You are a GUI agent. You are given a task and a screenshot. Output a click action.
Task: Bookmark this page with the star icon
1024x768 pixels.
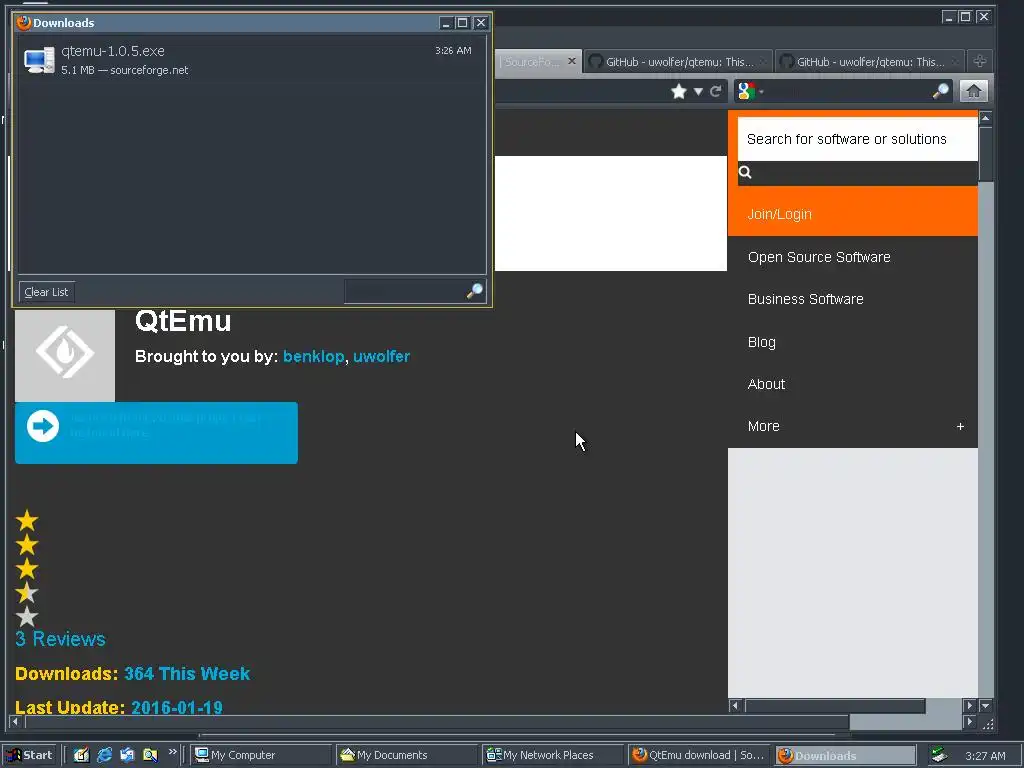(x=679, y=91)
